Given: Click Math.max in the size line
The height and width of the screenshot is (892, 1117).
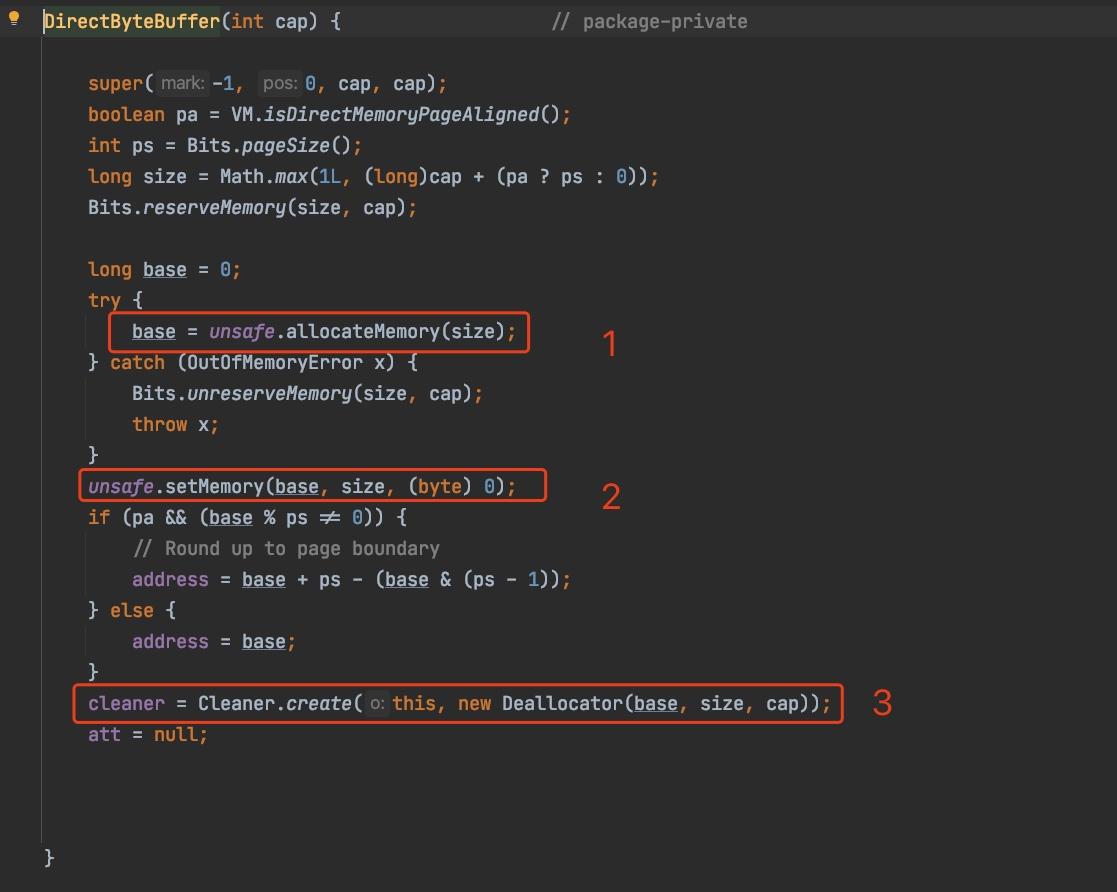Looking at the screenshot, I should click(264, 177).
